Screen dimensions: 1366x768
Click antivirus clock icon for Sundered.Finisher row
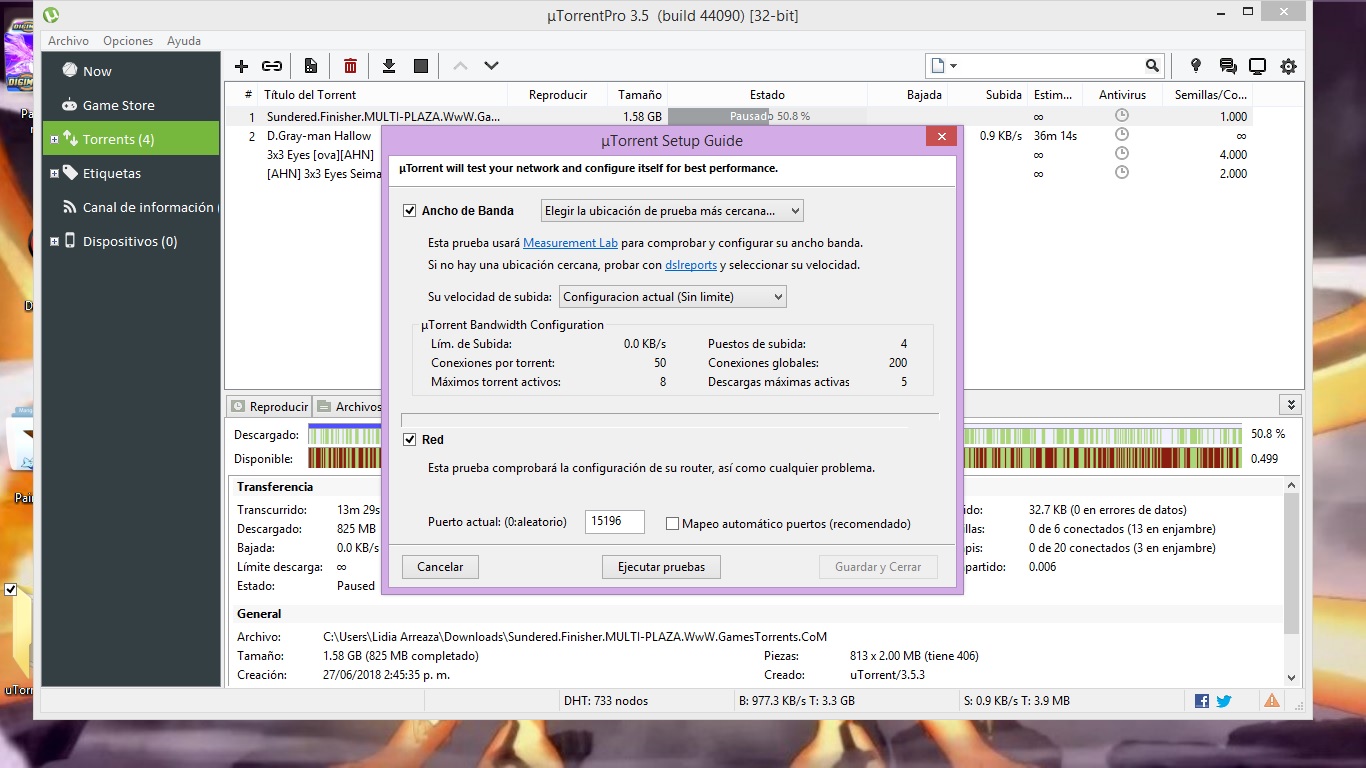point(1122,116)
